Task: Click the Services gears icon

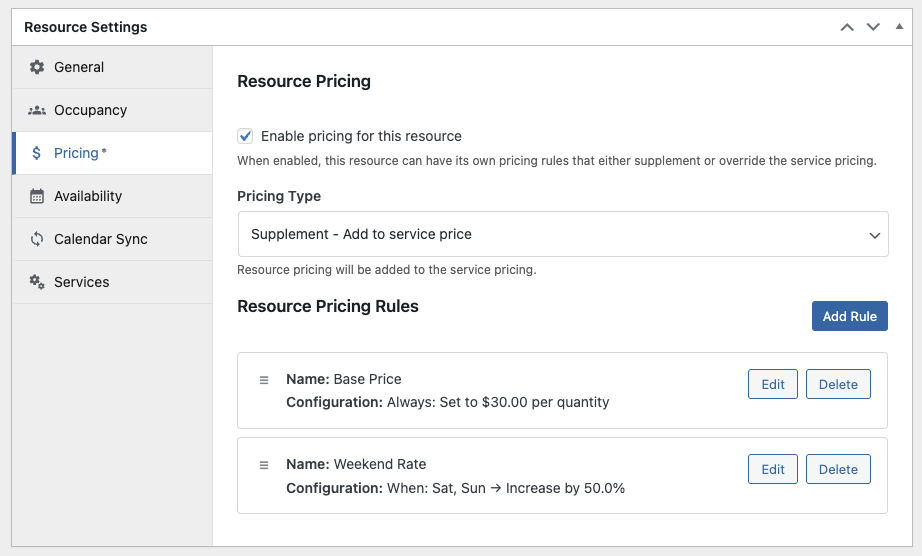Action: (x=37, y=282)
